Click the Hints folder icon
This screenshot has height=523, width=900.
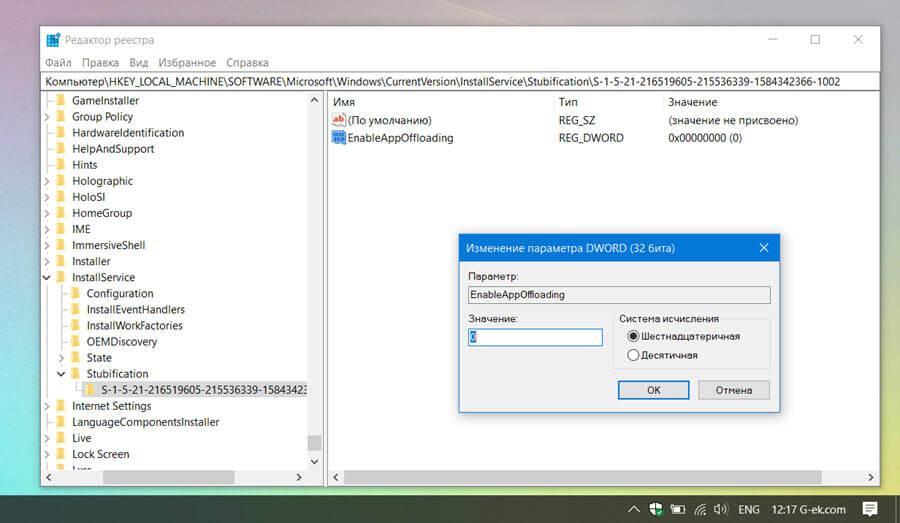click(61, 165)
